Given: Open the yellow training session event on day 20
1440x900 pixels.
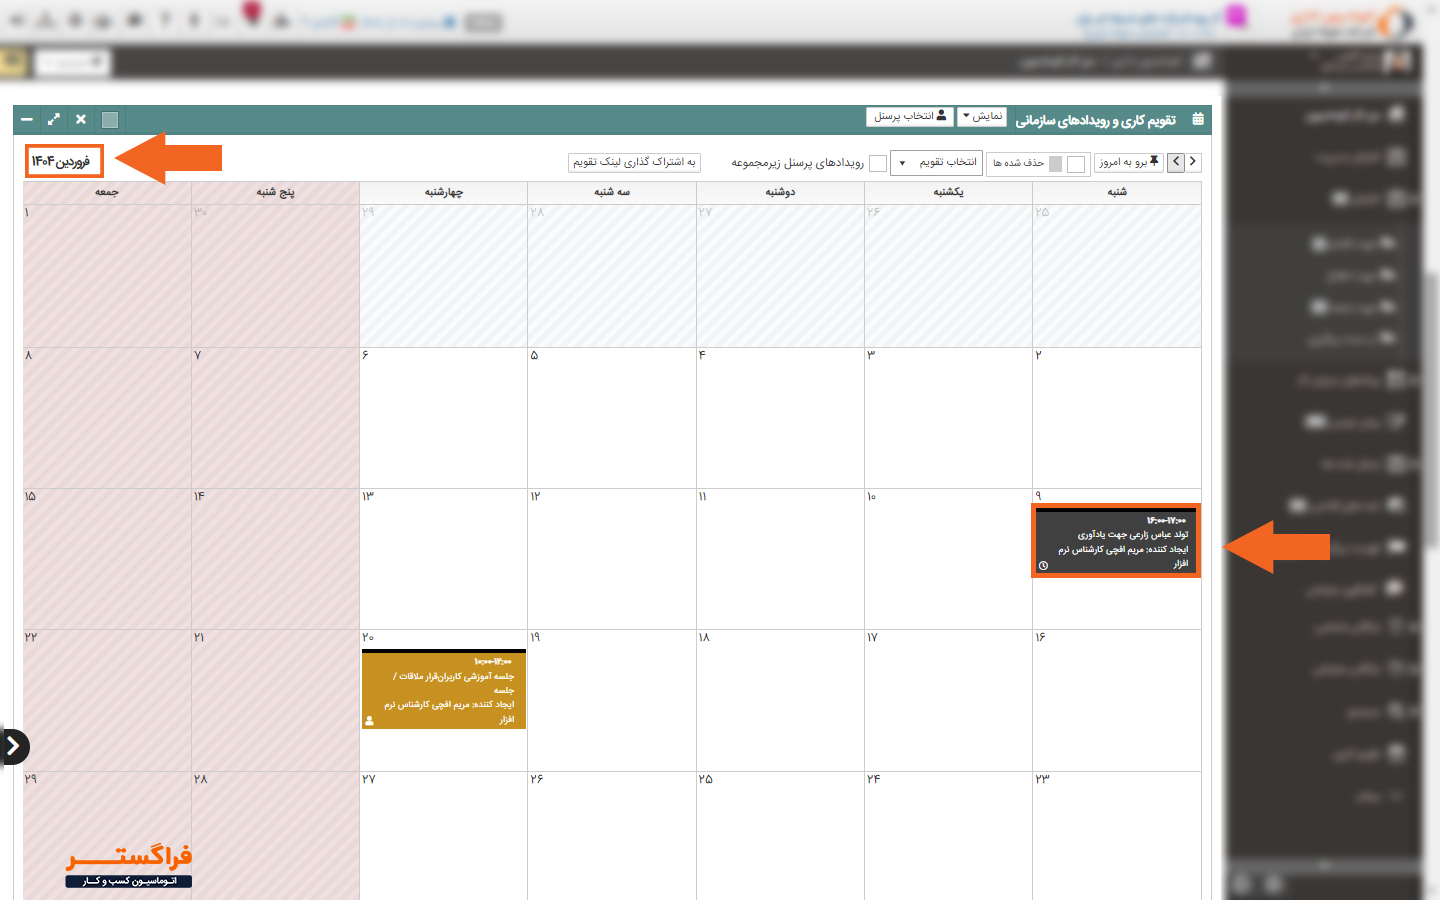Looking at the screenshot, I should [444, 690].
